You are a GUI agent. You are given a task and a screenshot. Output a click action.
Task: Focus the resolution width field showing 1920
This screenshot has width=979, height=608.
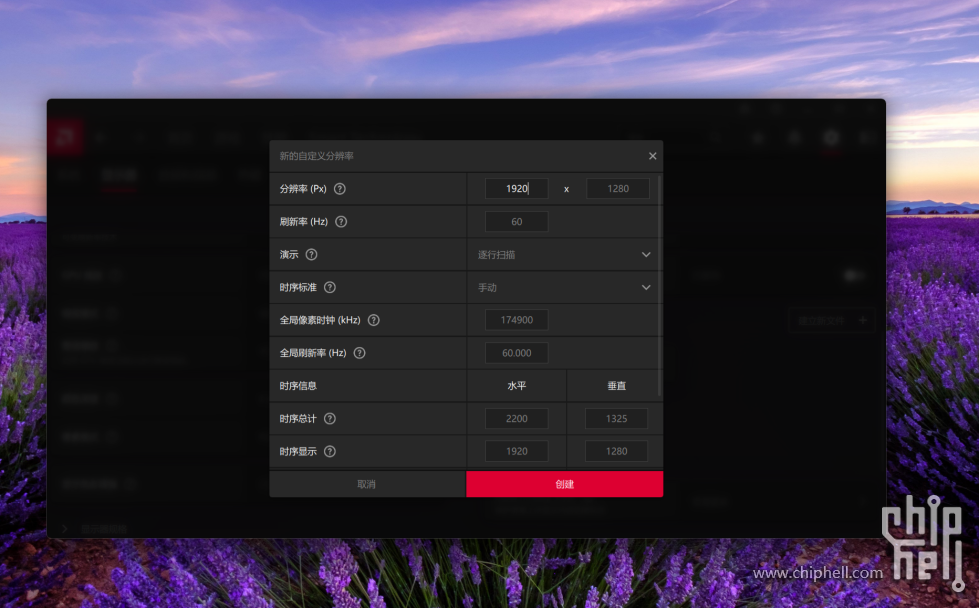pos(516,189)
